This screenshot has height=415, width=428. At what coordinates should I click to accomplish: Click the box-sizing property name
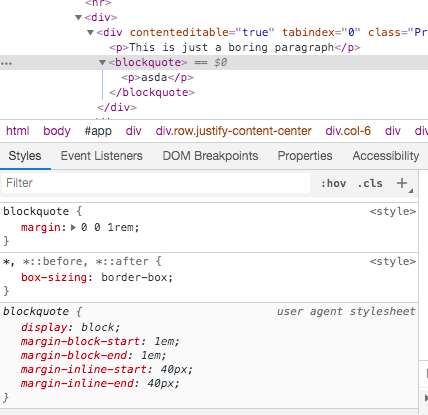54,277
